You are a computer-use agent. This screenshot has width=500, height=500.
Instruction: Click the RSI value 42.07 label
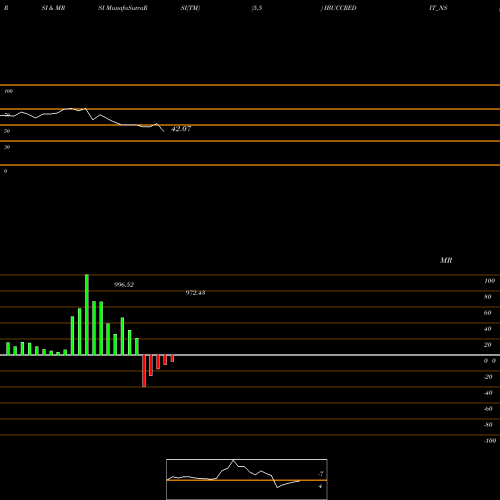click(x=181, y=129)
